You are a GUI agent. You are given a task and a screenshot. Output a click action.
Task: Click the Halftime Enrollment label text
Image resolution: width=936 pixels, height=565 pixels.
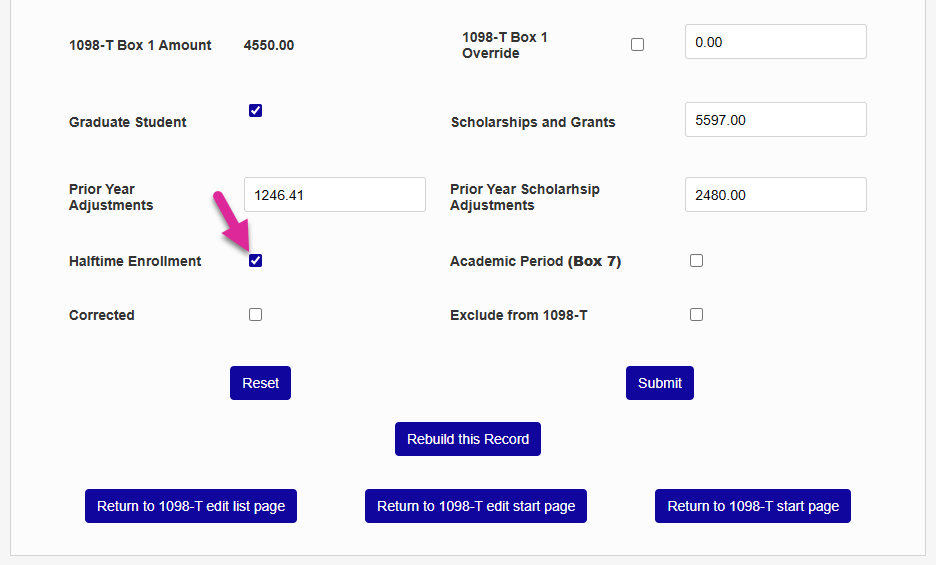pyautogui.click(x=135, y=261)
